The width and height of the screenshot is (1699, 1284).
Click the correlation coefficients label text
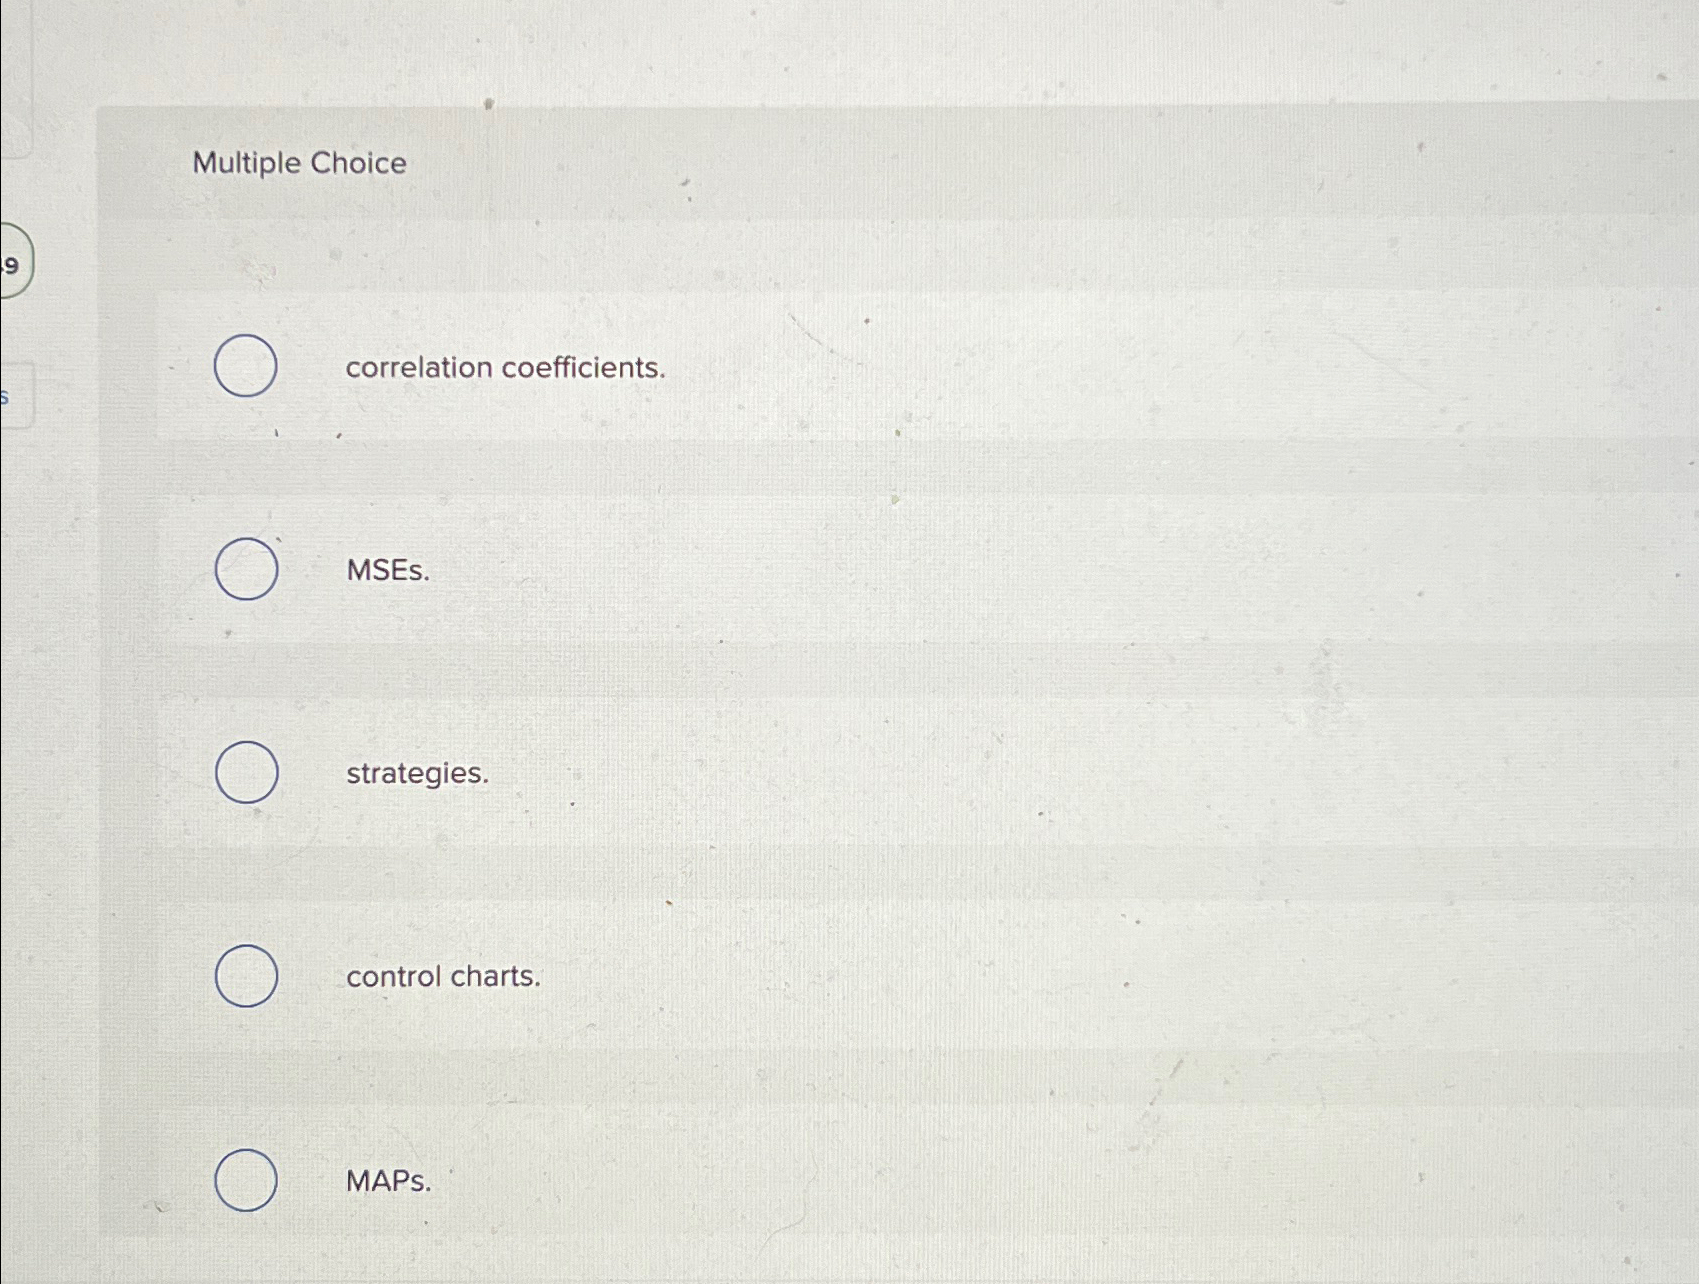[506, 369]
